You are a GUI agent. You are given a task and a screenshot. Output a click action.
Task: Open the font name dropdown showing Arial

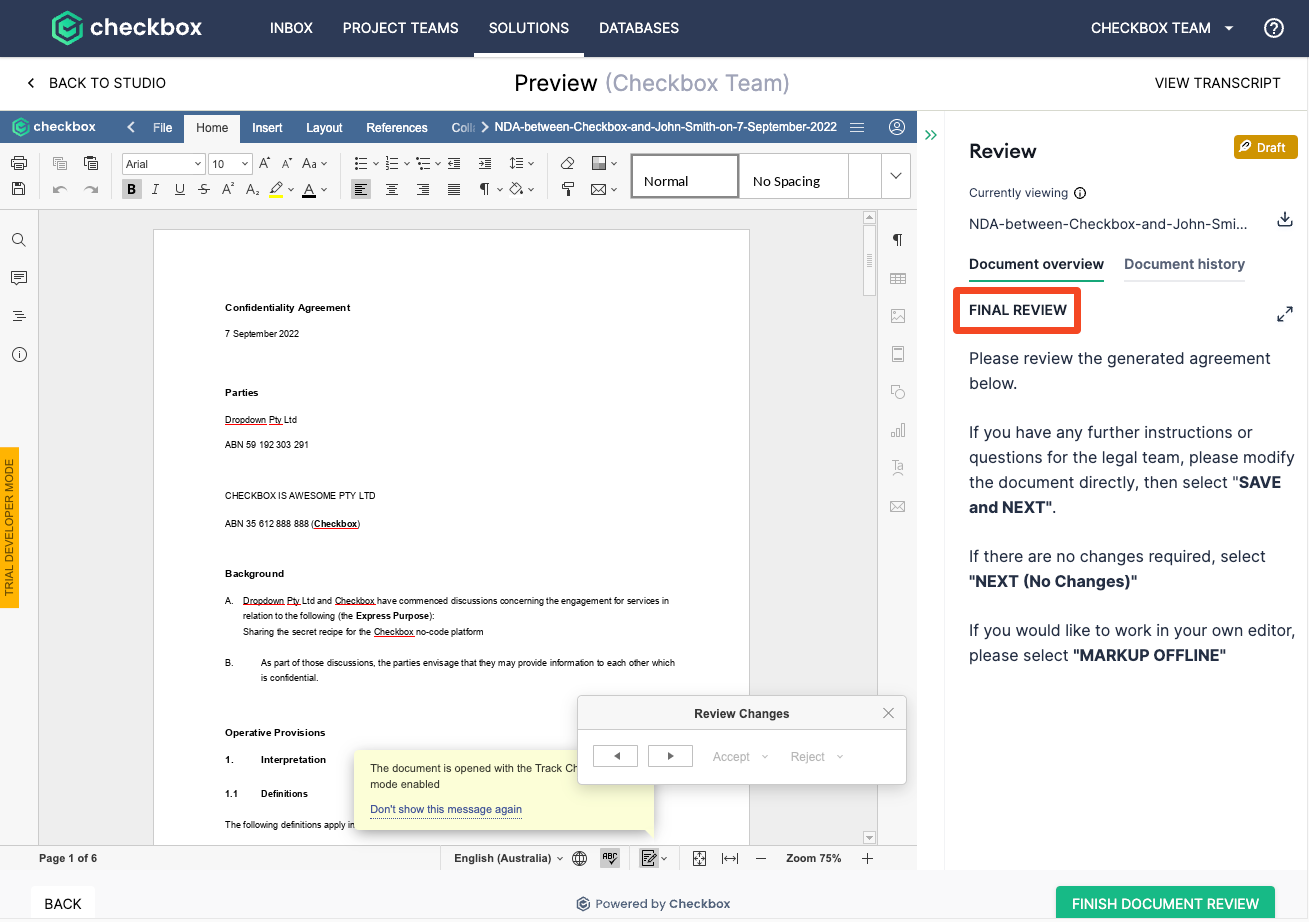coord(163,164)
